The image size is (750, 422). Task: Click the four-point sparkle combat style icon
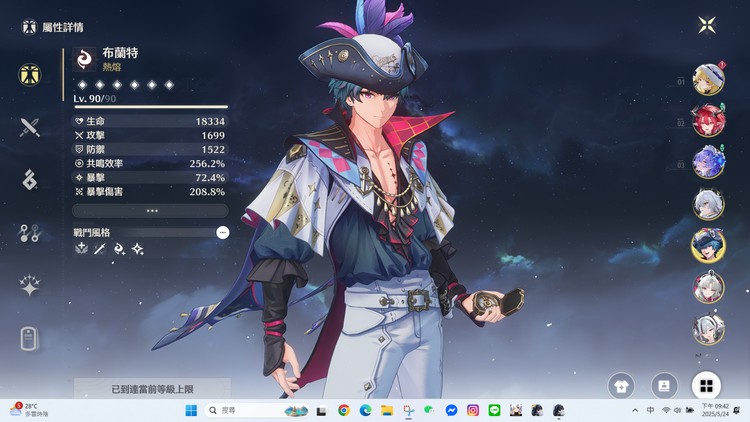tap(137, 248)
